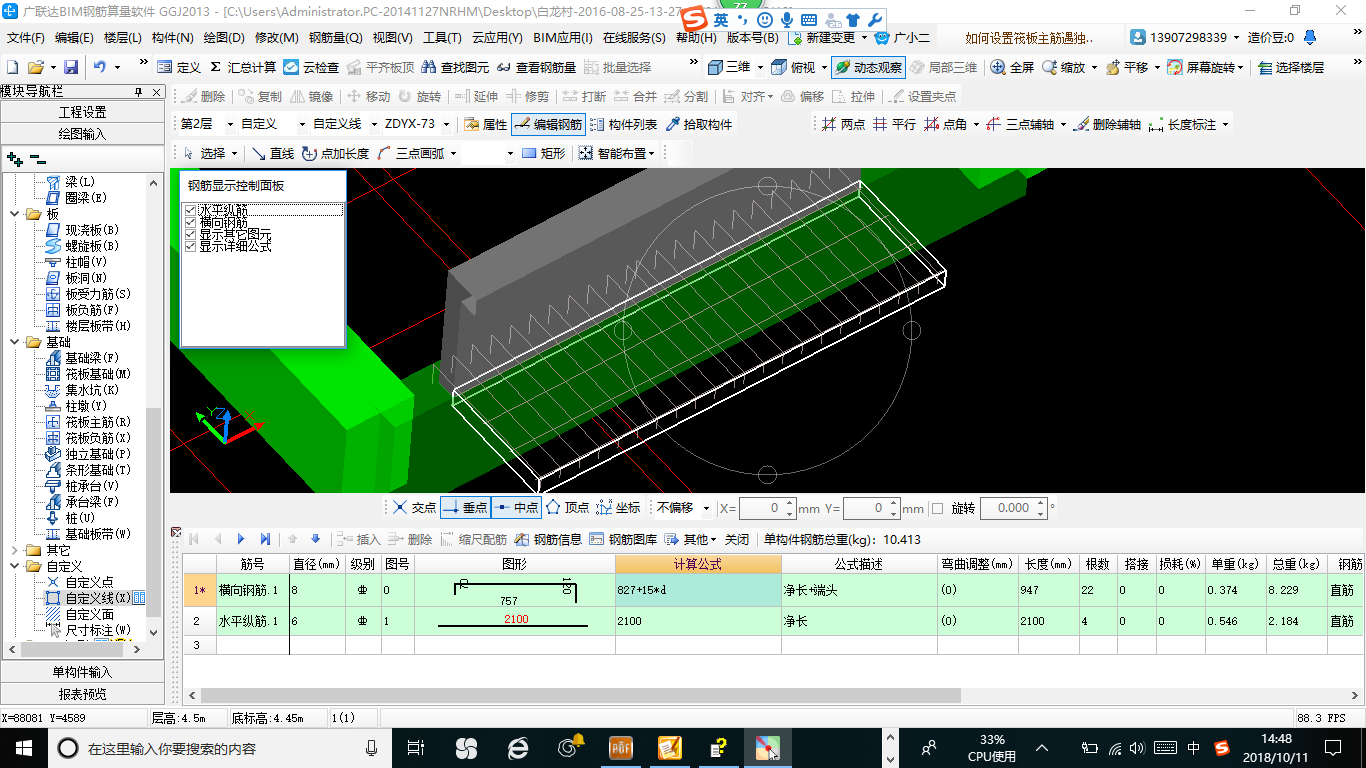Toggle 中点 midpoint snap

click(x=516, y=508)
